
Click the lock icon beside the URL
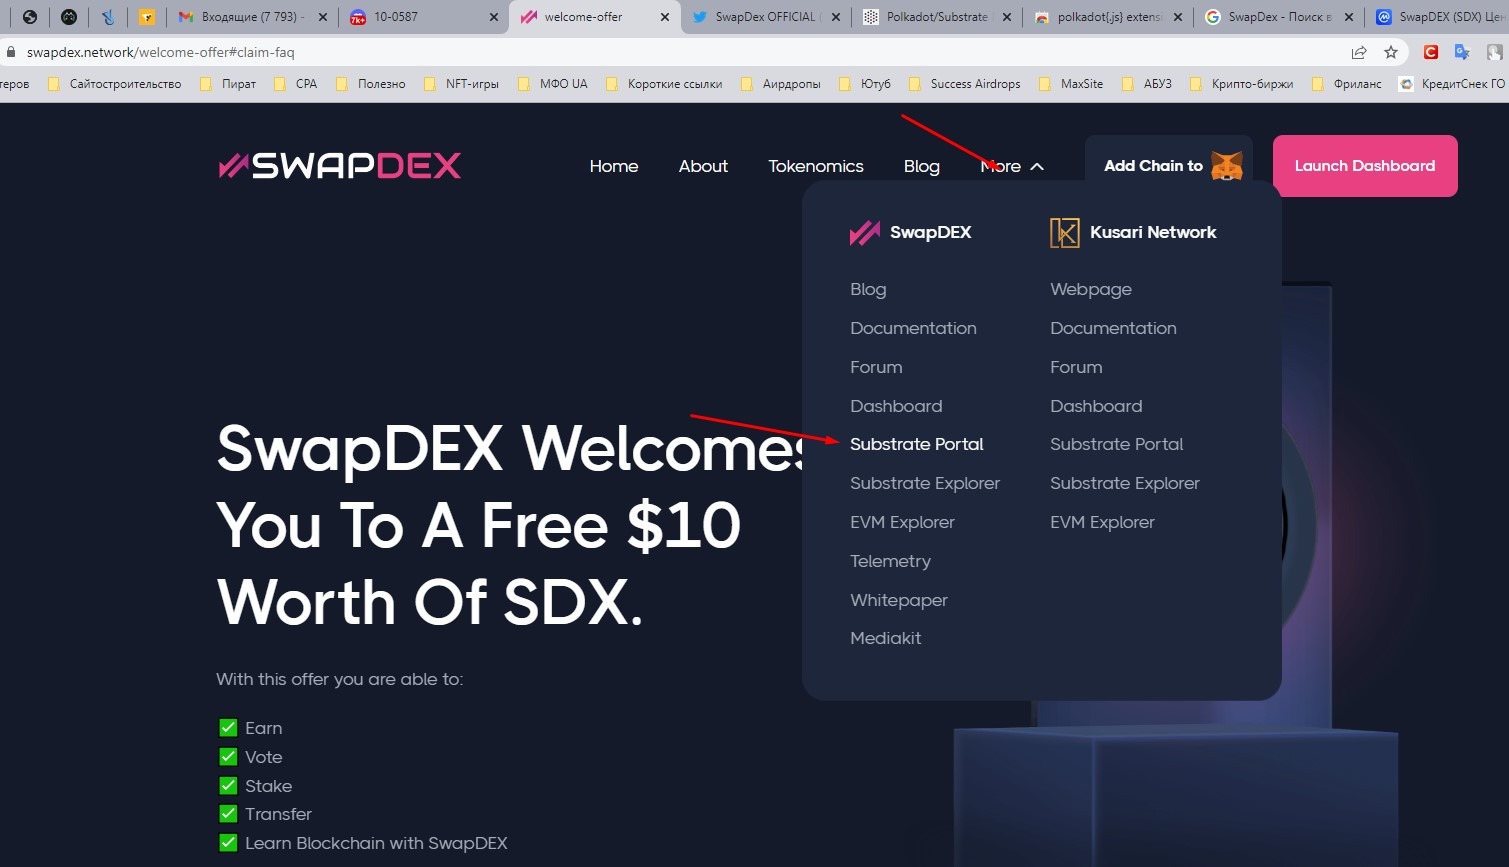click(11, 52)
